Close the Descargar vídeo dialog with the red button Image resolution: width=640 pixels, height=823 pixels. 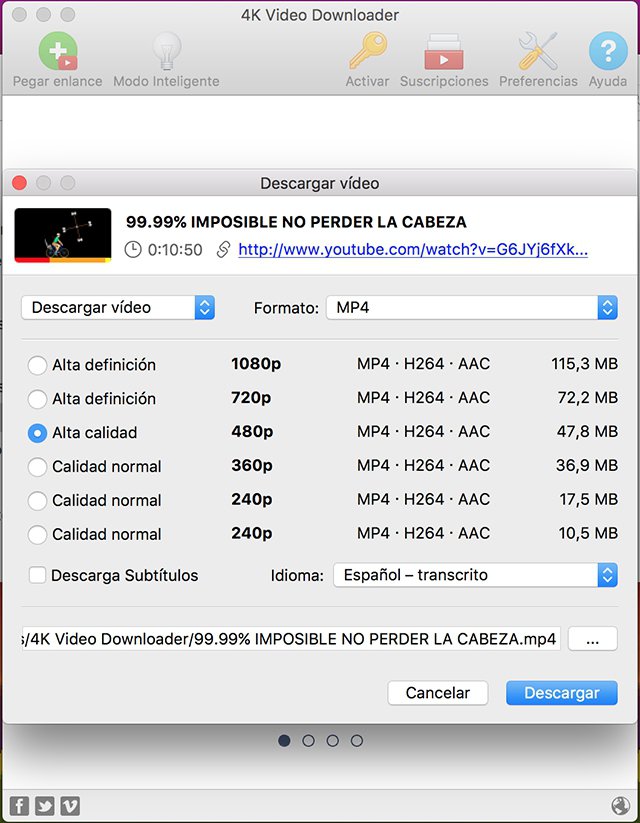19,183
